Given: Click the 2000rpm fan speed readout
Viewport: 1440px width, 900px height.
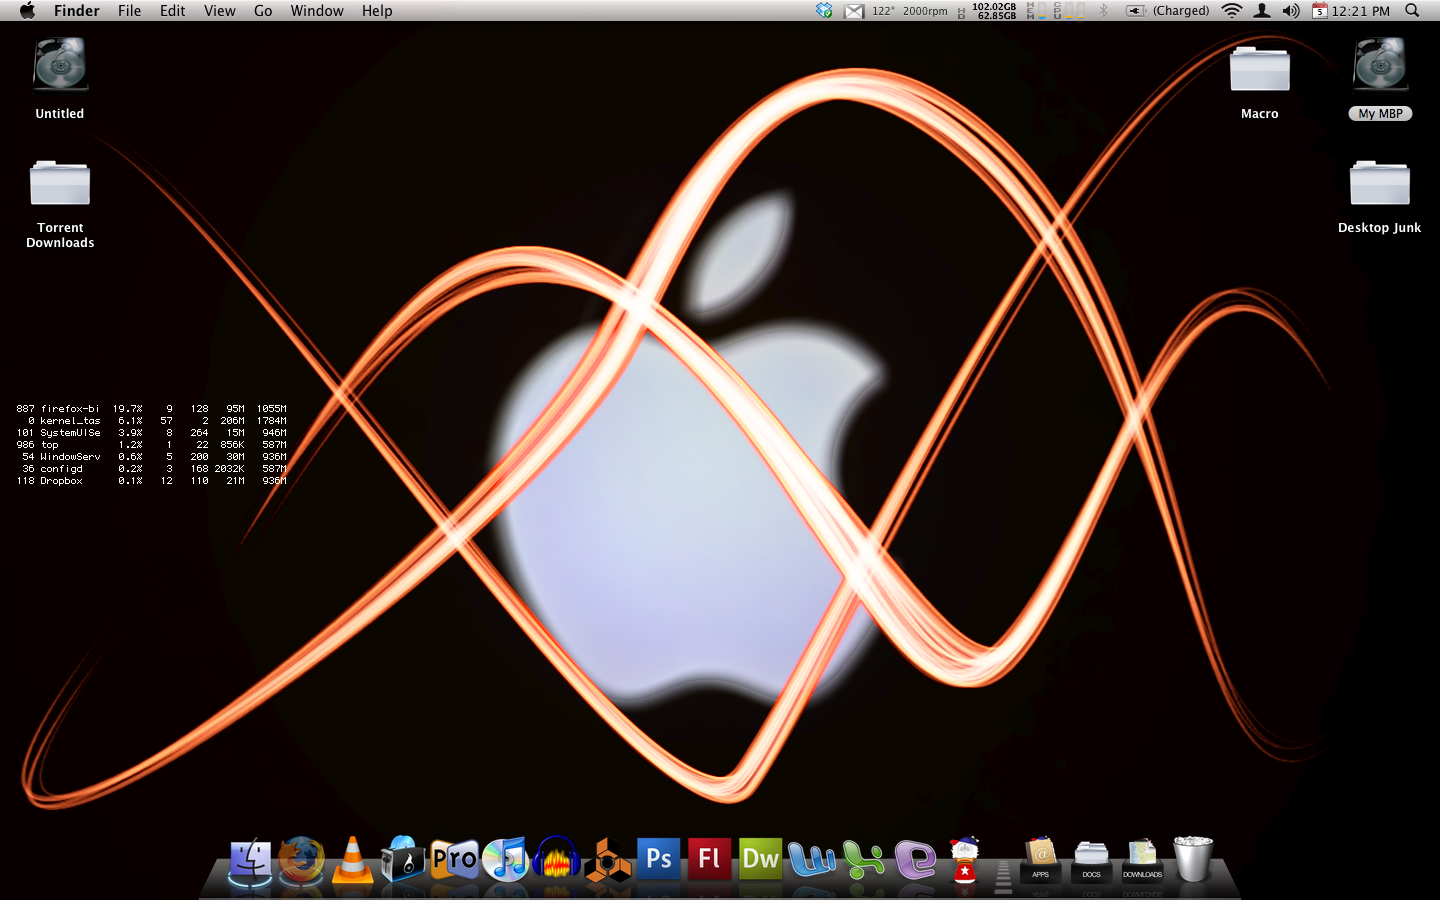Looking at the screenshot, I should tap(925, 11).
